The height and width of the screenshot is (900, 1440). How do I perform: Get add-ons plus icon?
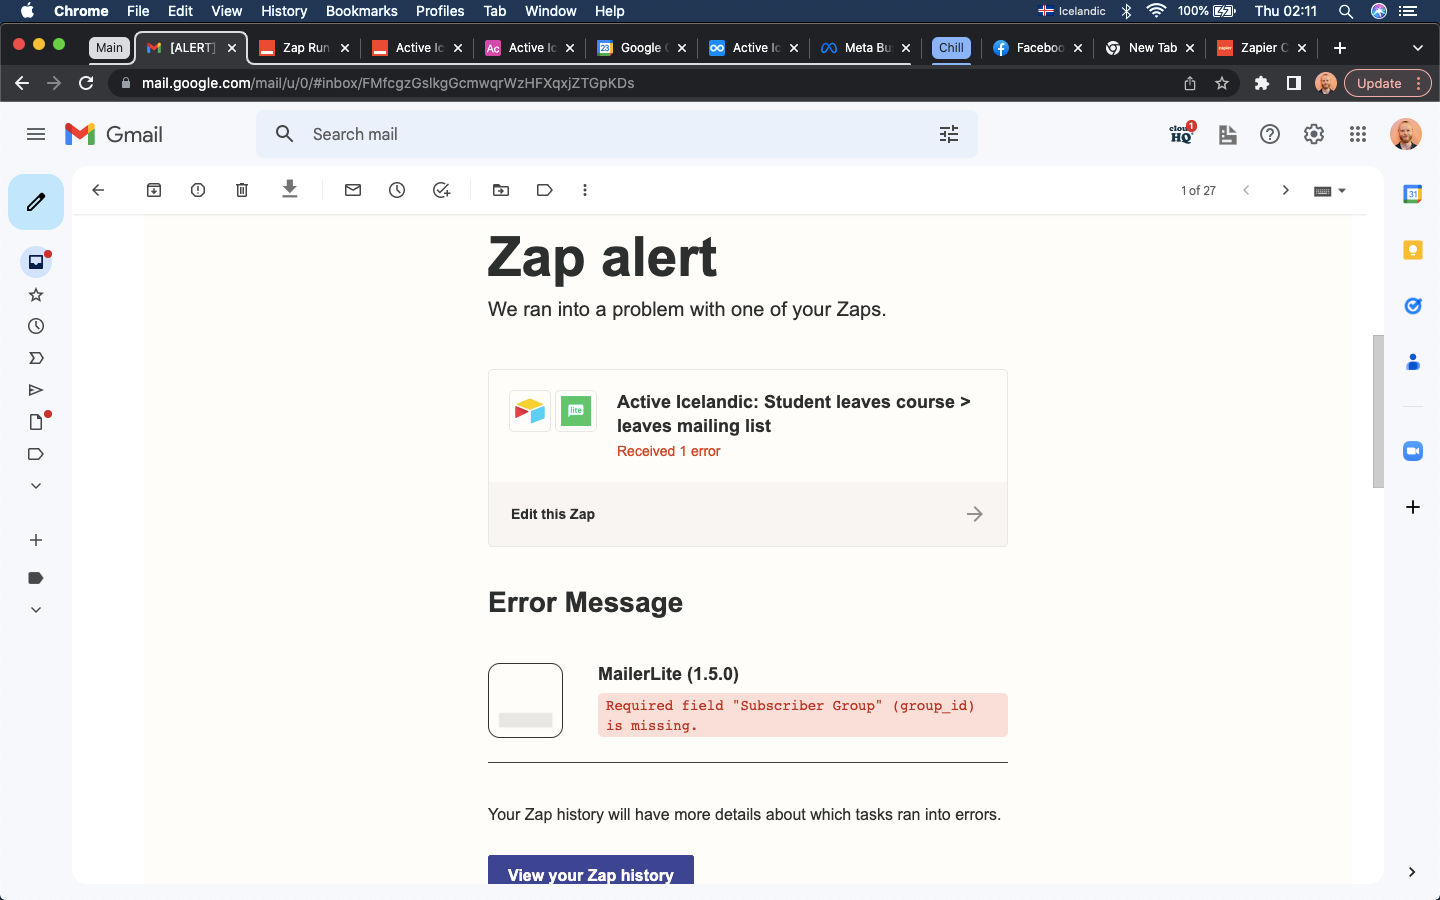coord(1413,507)
